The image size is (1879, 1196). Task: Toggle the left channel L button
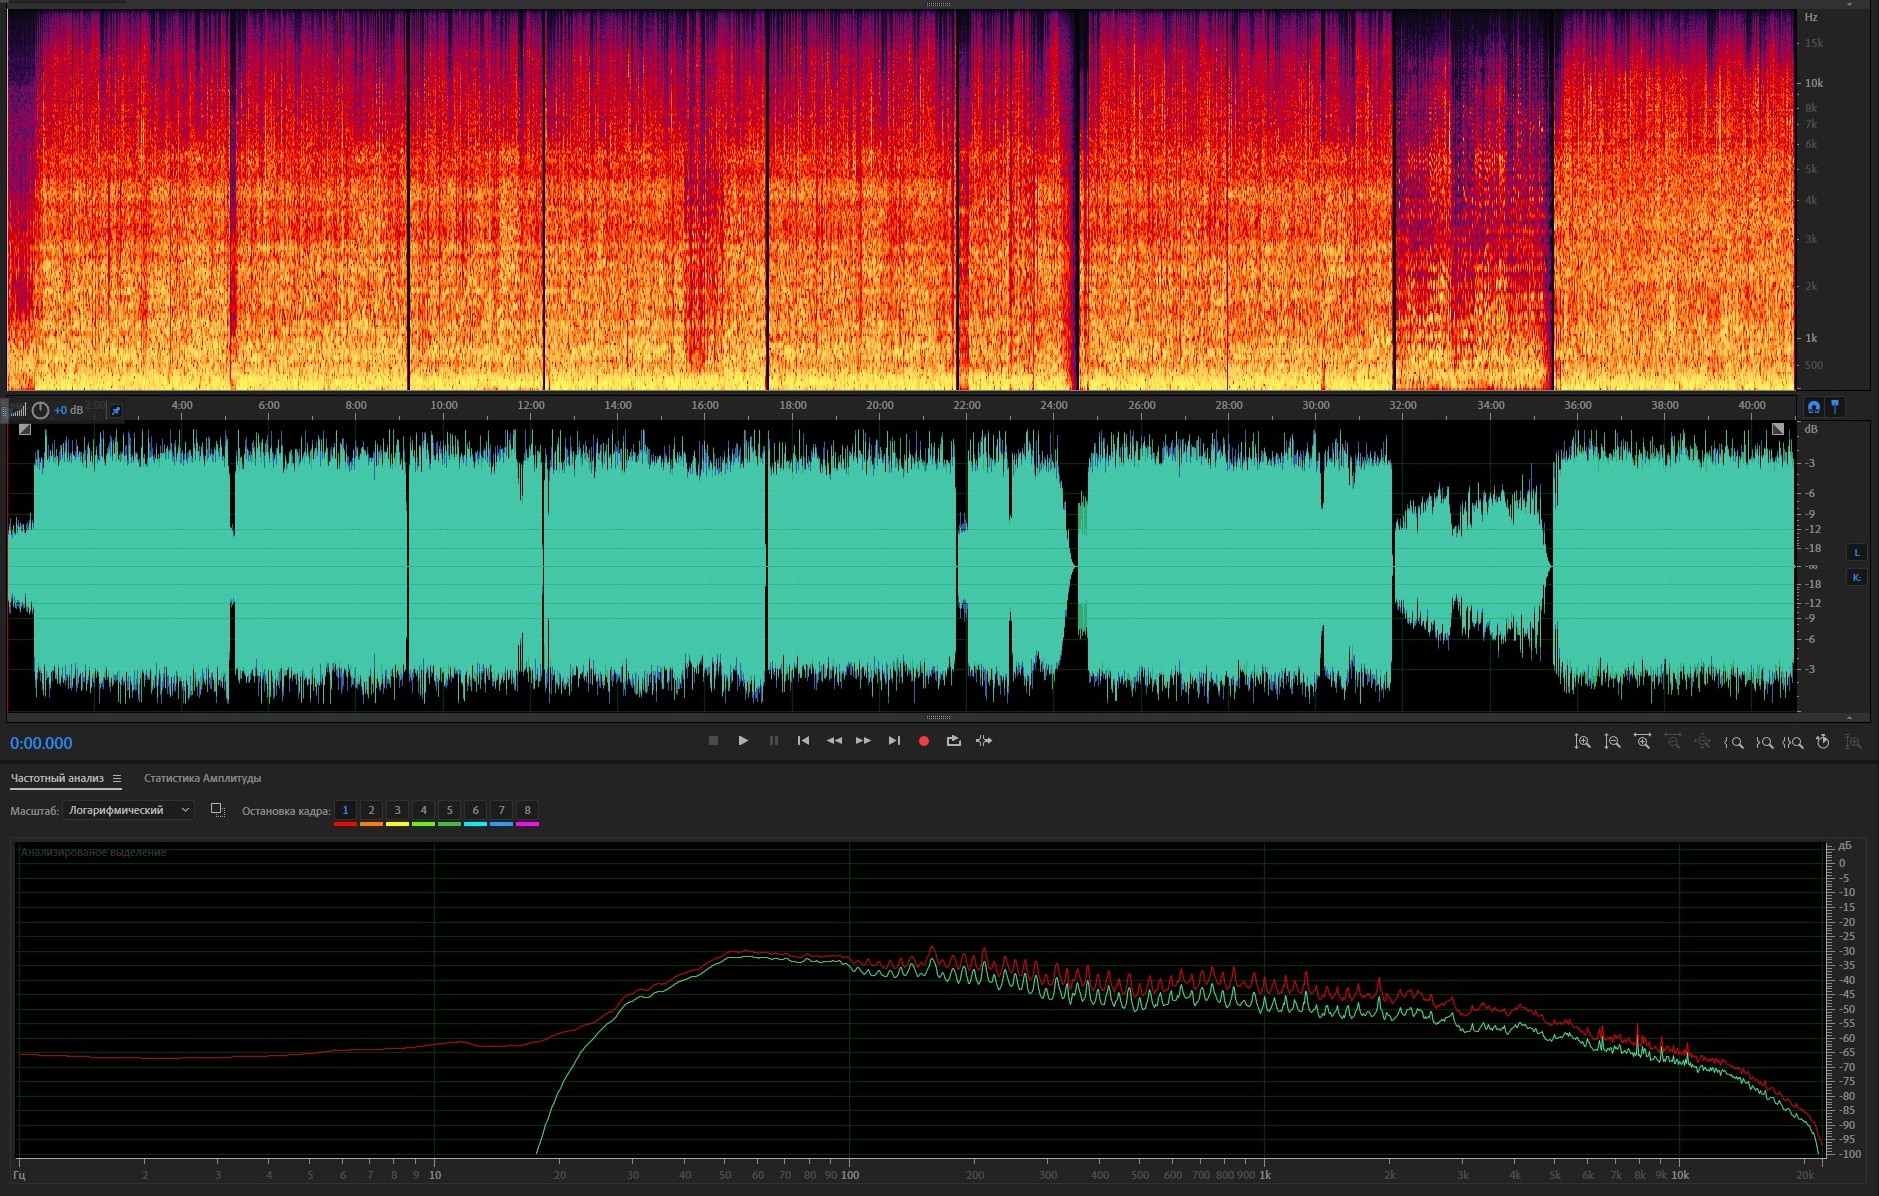click(x=1857, y=553)
